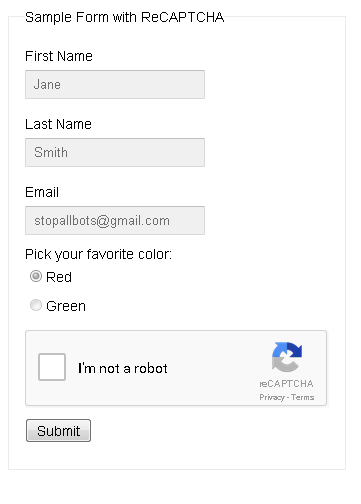Click the reCAPTCHA wordmark under the logo
Viewport: 361px width, 504px height.
coord(286,384)
